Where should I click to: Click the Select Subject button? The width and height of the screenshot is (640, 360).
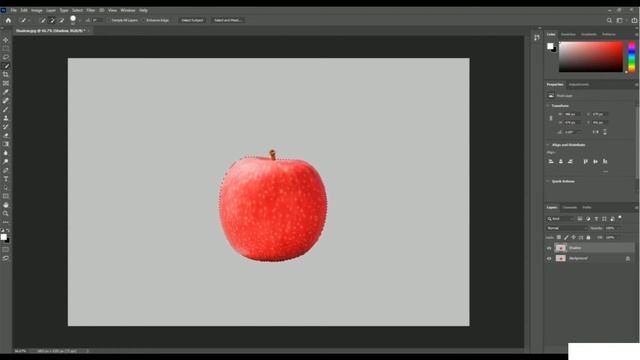click(x=192, y=20)
